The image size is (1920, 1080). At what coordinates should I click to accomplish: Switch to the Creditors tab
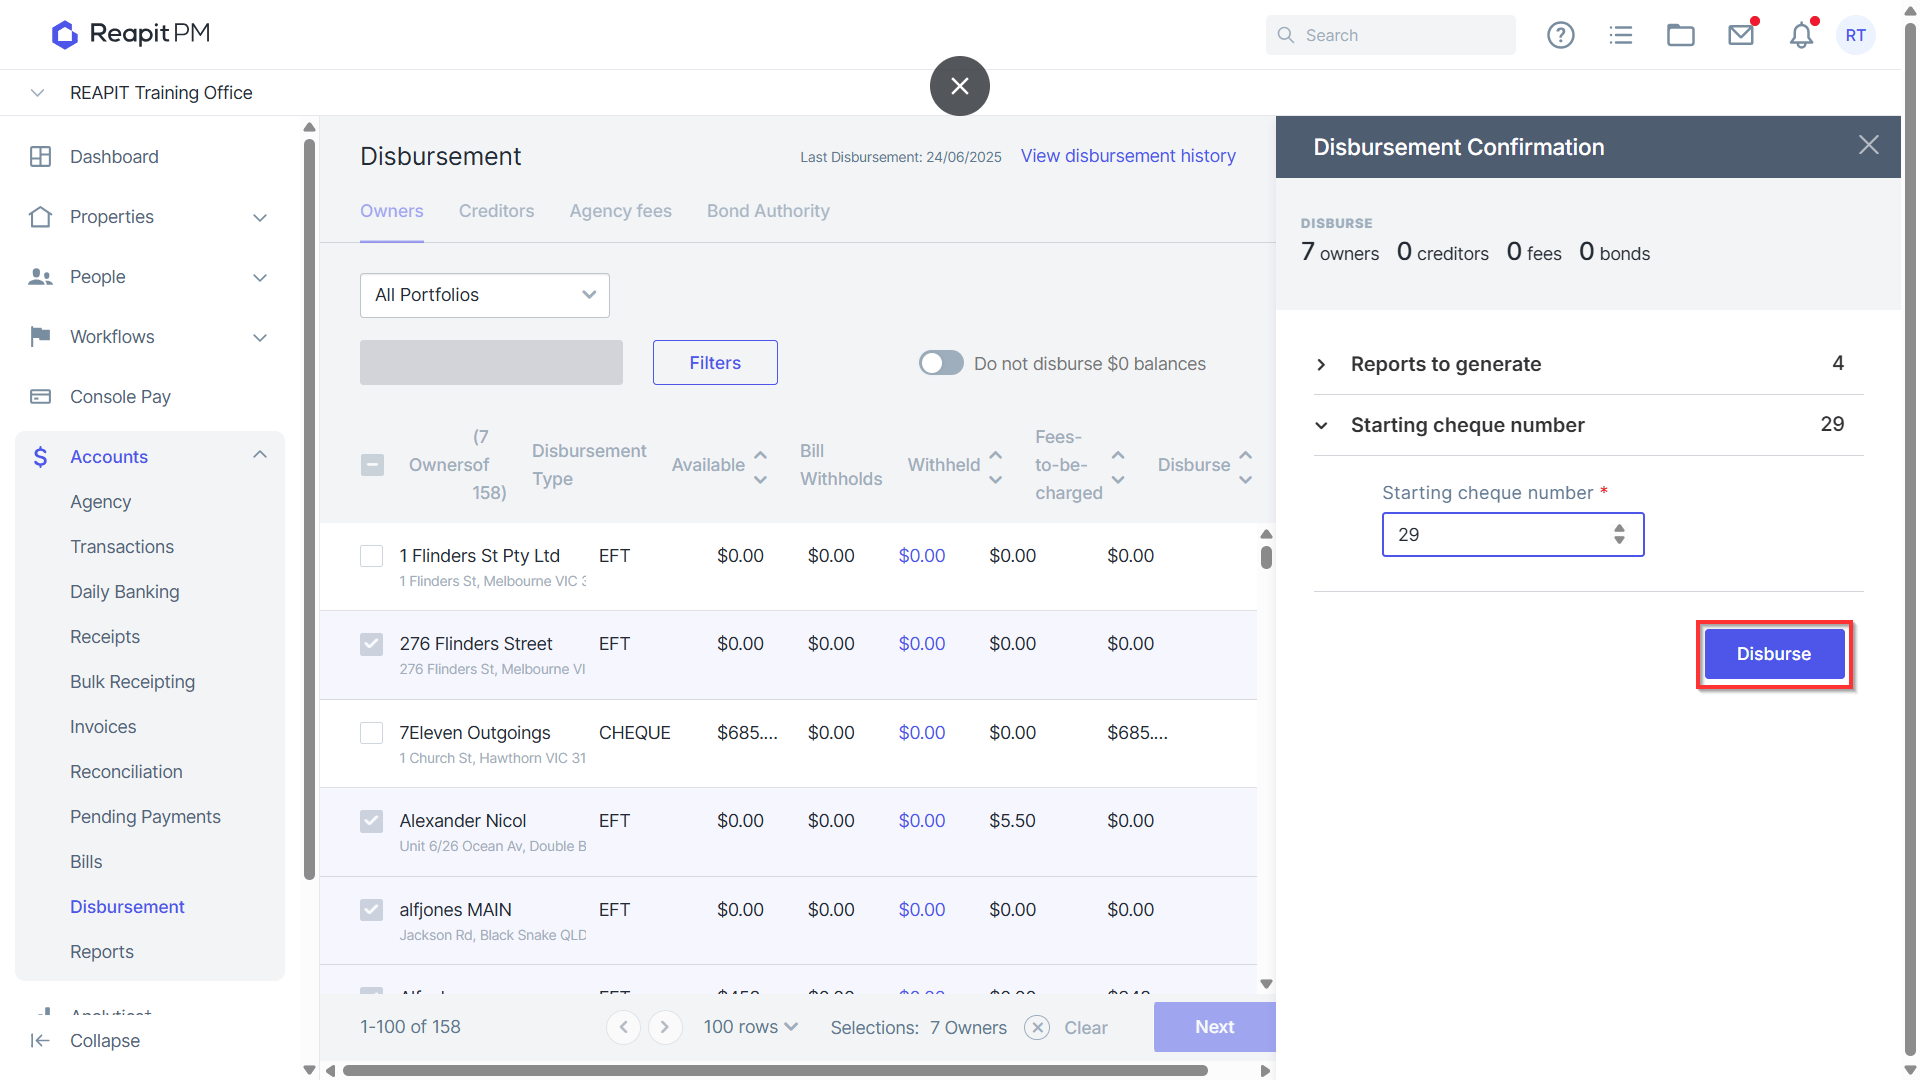[497, 211]
